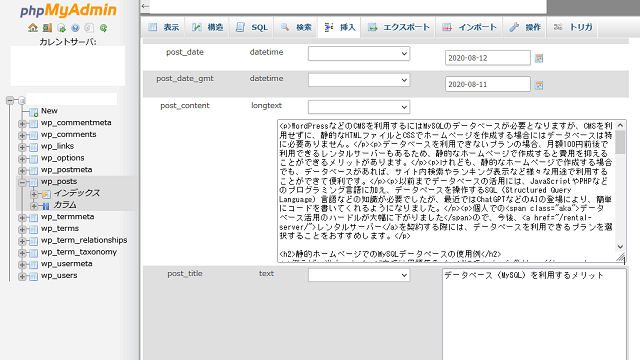This screenshot has width=640, height=360.
Task: Open phpMyAdmin documentation help icon
Action: (75, 28)
